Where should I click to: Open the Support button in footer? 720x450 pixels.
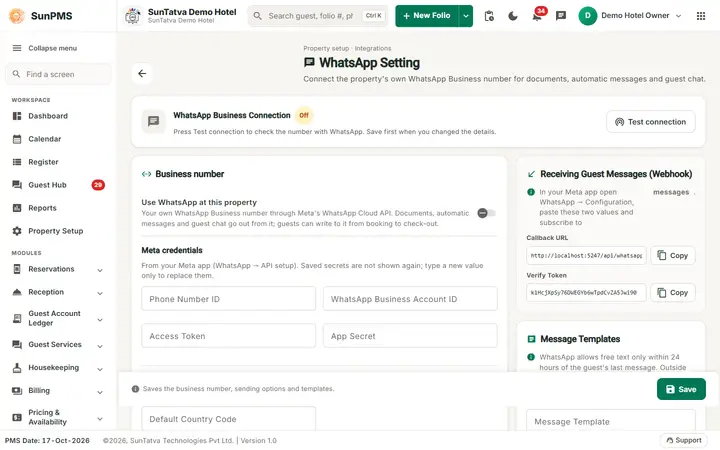click(684, 440)
